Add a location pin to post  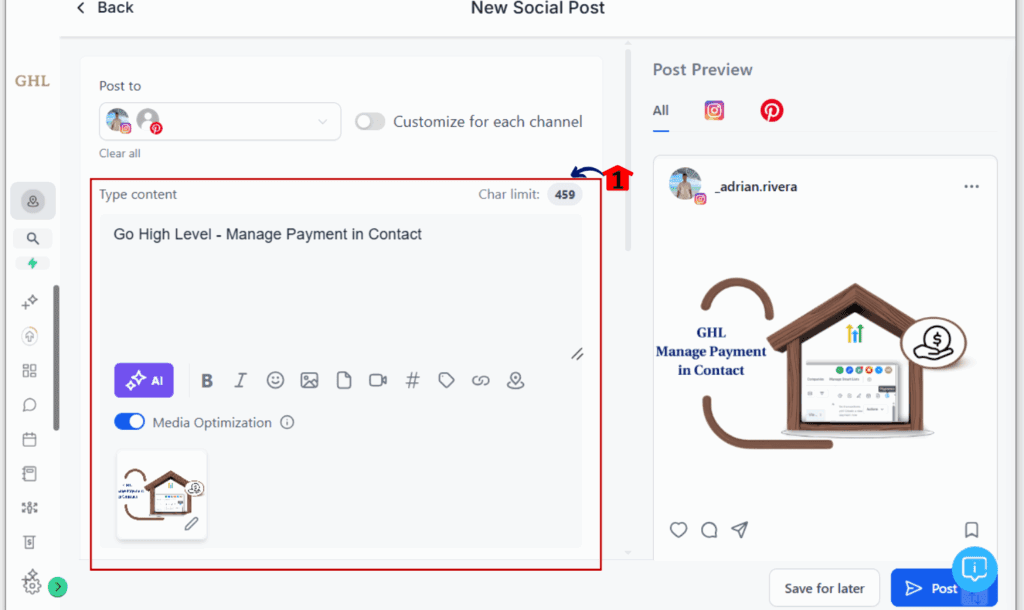515,380
